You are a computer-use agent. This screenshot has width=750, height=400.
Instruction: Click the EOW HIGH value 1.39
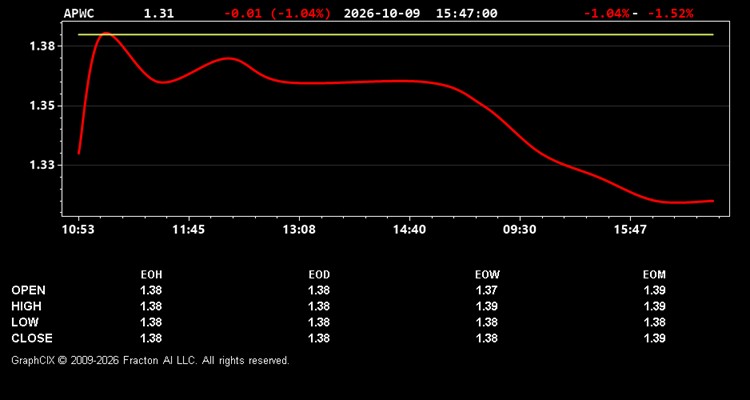(x=487, y=306)
